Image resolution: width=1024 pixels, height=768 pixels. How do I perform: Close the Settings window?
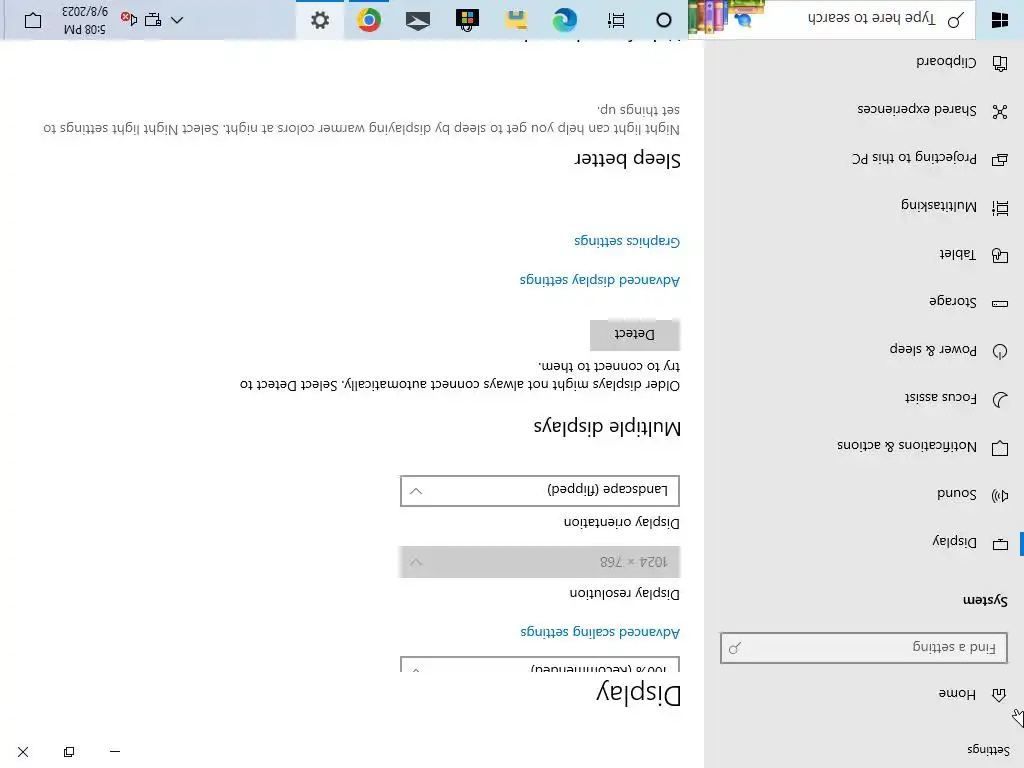point(23,752)
